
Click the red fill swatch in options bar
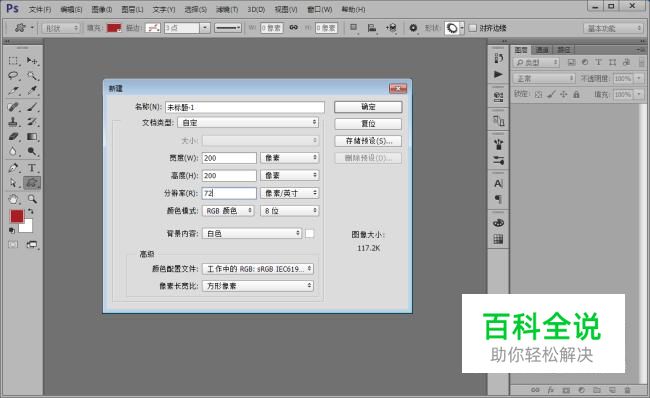point(114,28)
